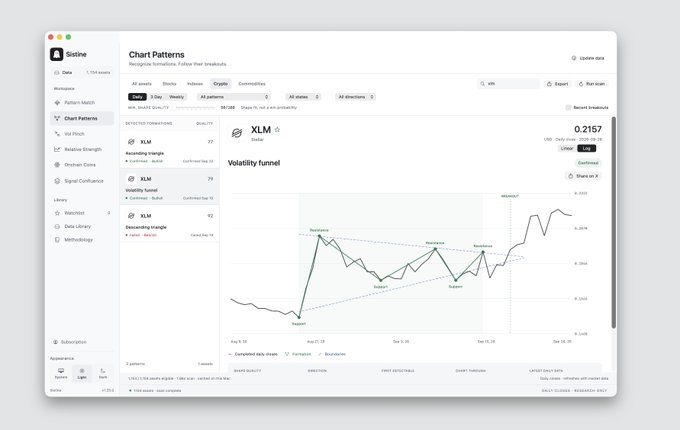Open the All directions dropdown
The image size is (680, 430).
pos(356,97)
